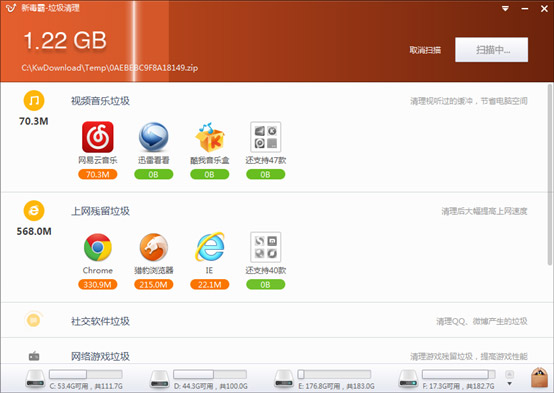The height and width of the screenshot is (393, 554).
Task: Select the Xunlei Kankan (迅雷看看) player icon
Action: click(x=153, y=137)
